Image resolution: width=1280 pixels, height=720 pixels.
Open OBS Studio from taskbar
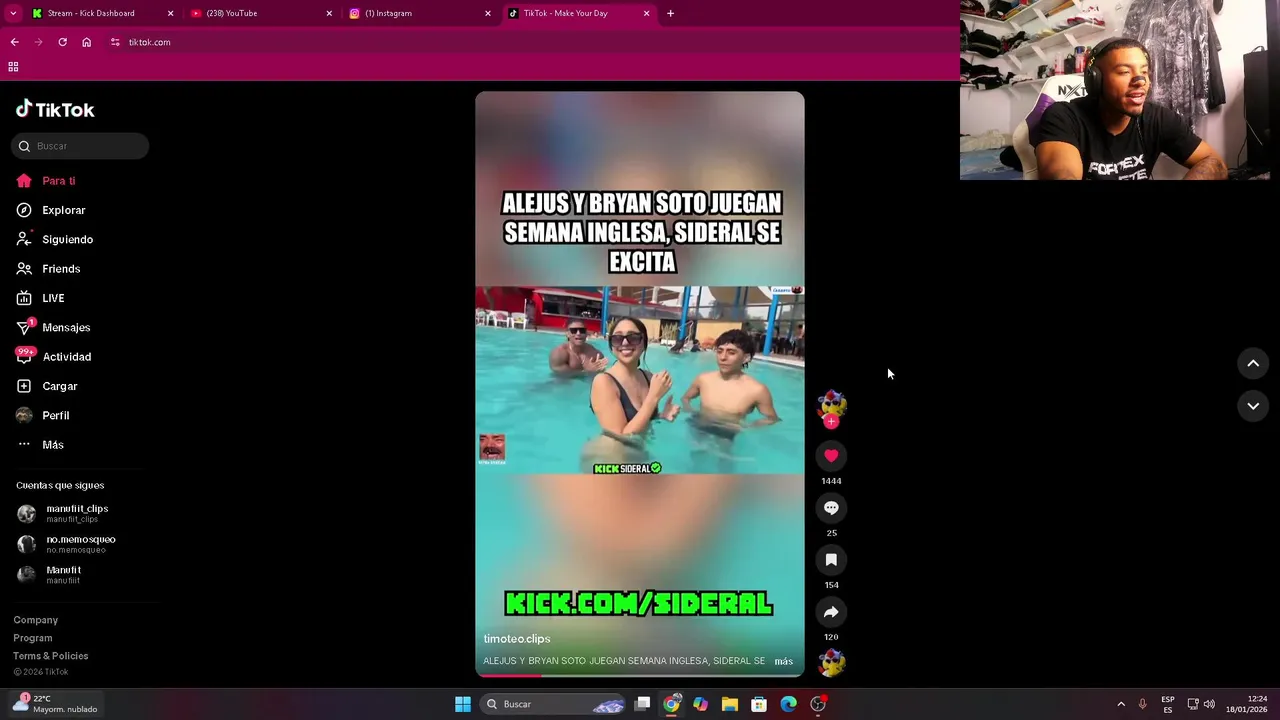coord(818,704)
